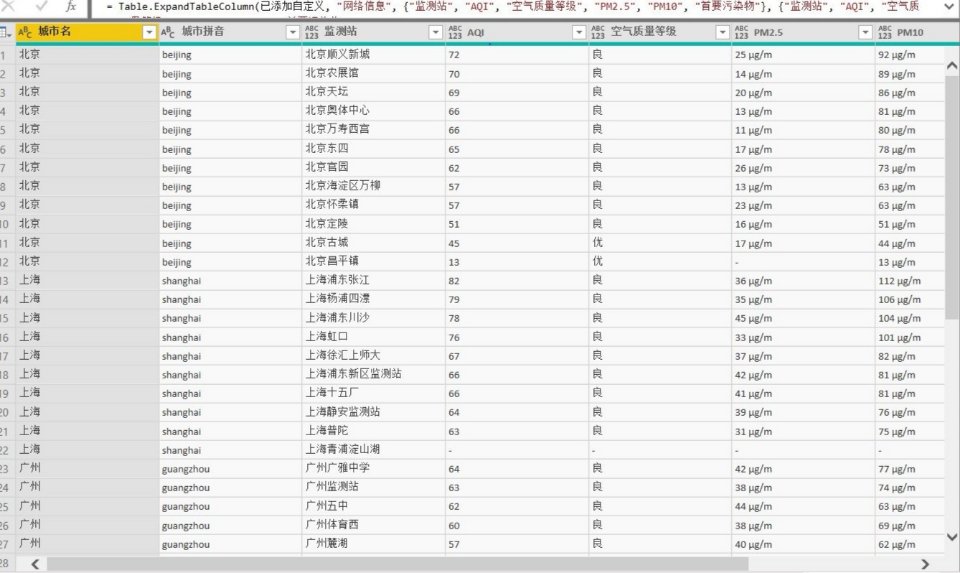Click the cell 北京奥体中心
The width and height of the screenshot is (960, 573).
373,111
